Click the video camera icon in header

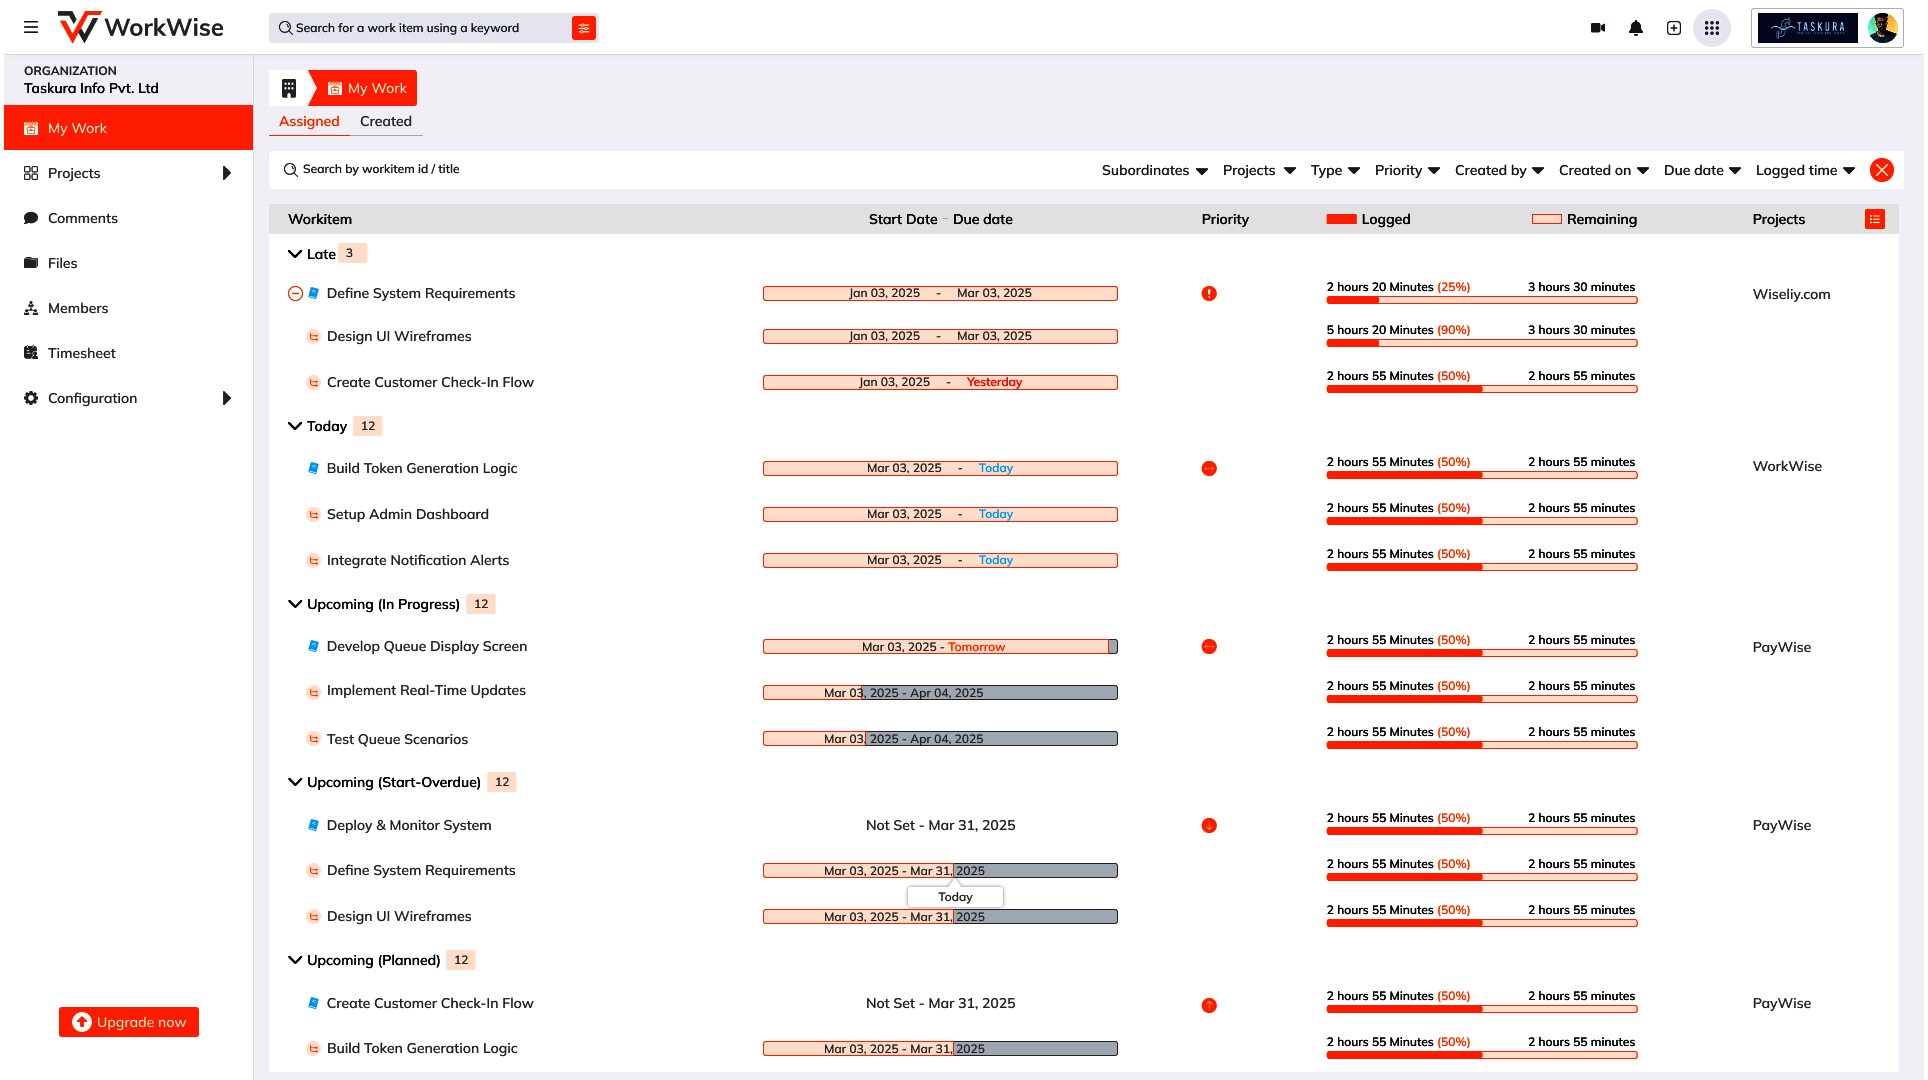tap(1598, 28)
